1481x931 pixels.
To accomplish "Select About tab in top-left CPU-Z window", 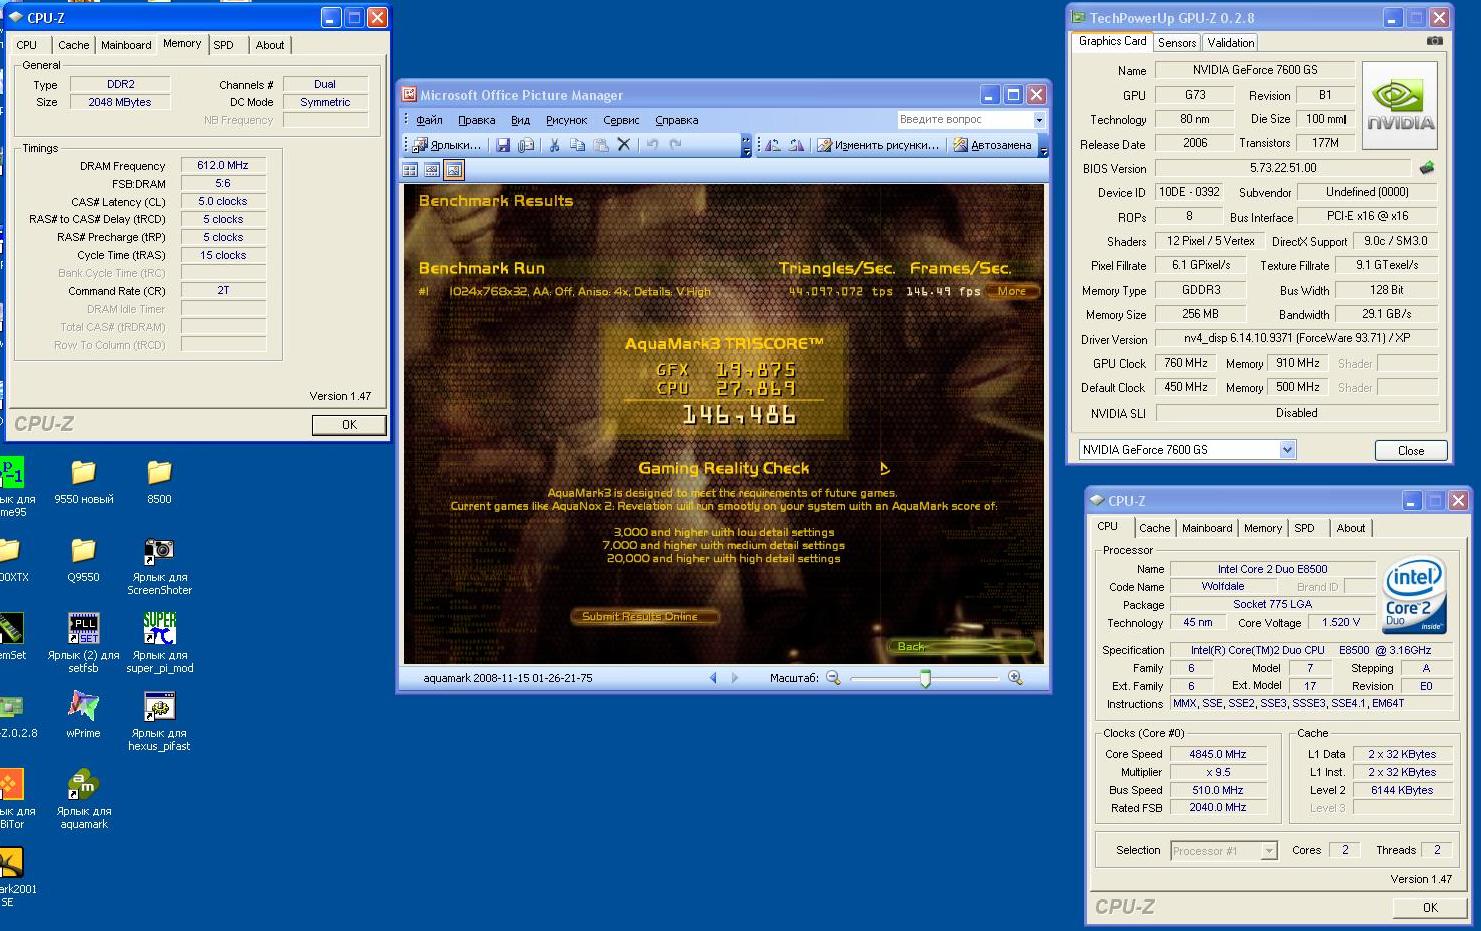I will point(269,45).
